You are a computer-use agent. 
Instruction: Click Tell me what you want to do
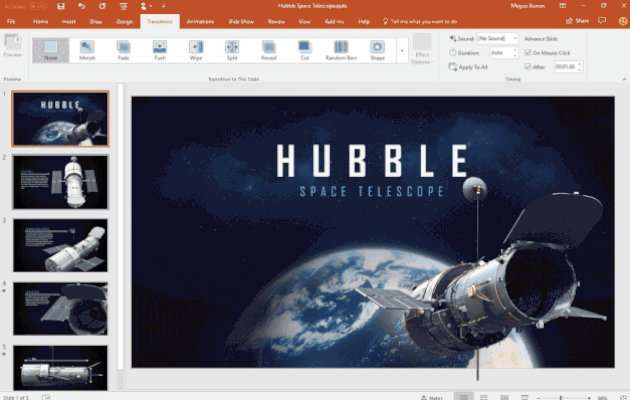[x=420, y=21]
